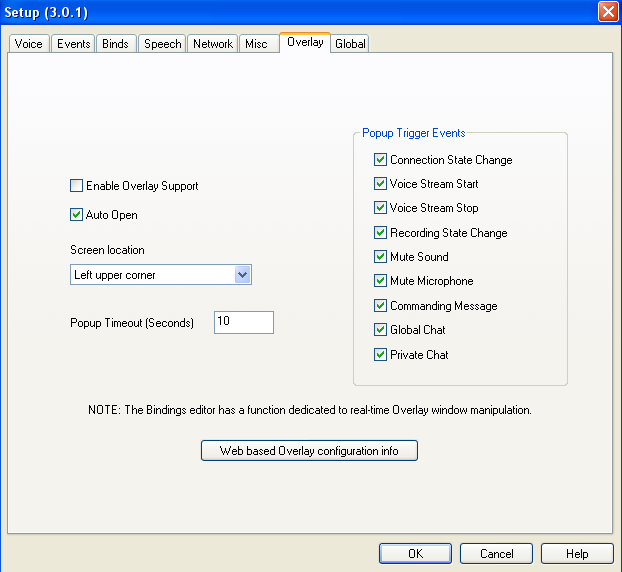Expand the Screen location dropdown arrow
This screenshot has width=622, height=572.
(242, 274)
